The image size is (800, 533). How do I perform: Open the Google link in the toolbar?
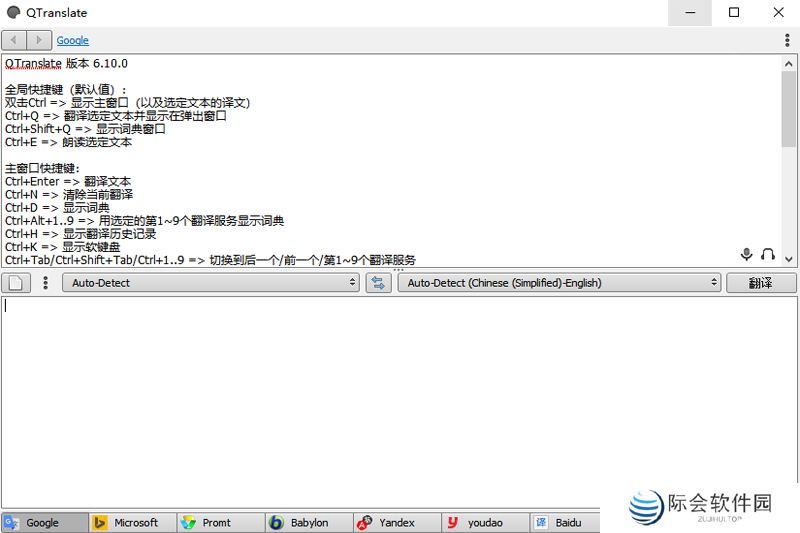[72, 40]
